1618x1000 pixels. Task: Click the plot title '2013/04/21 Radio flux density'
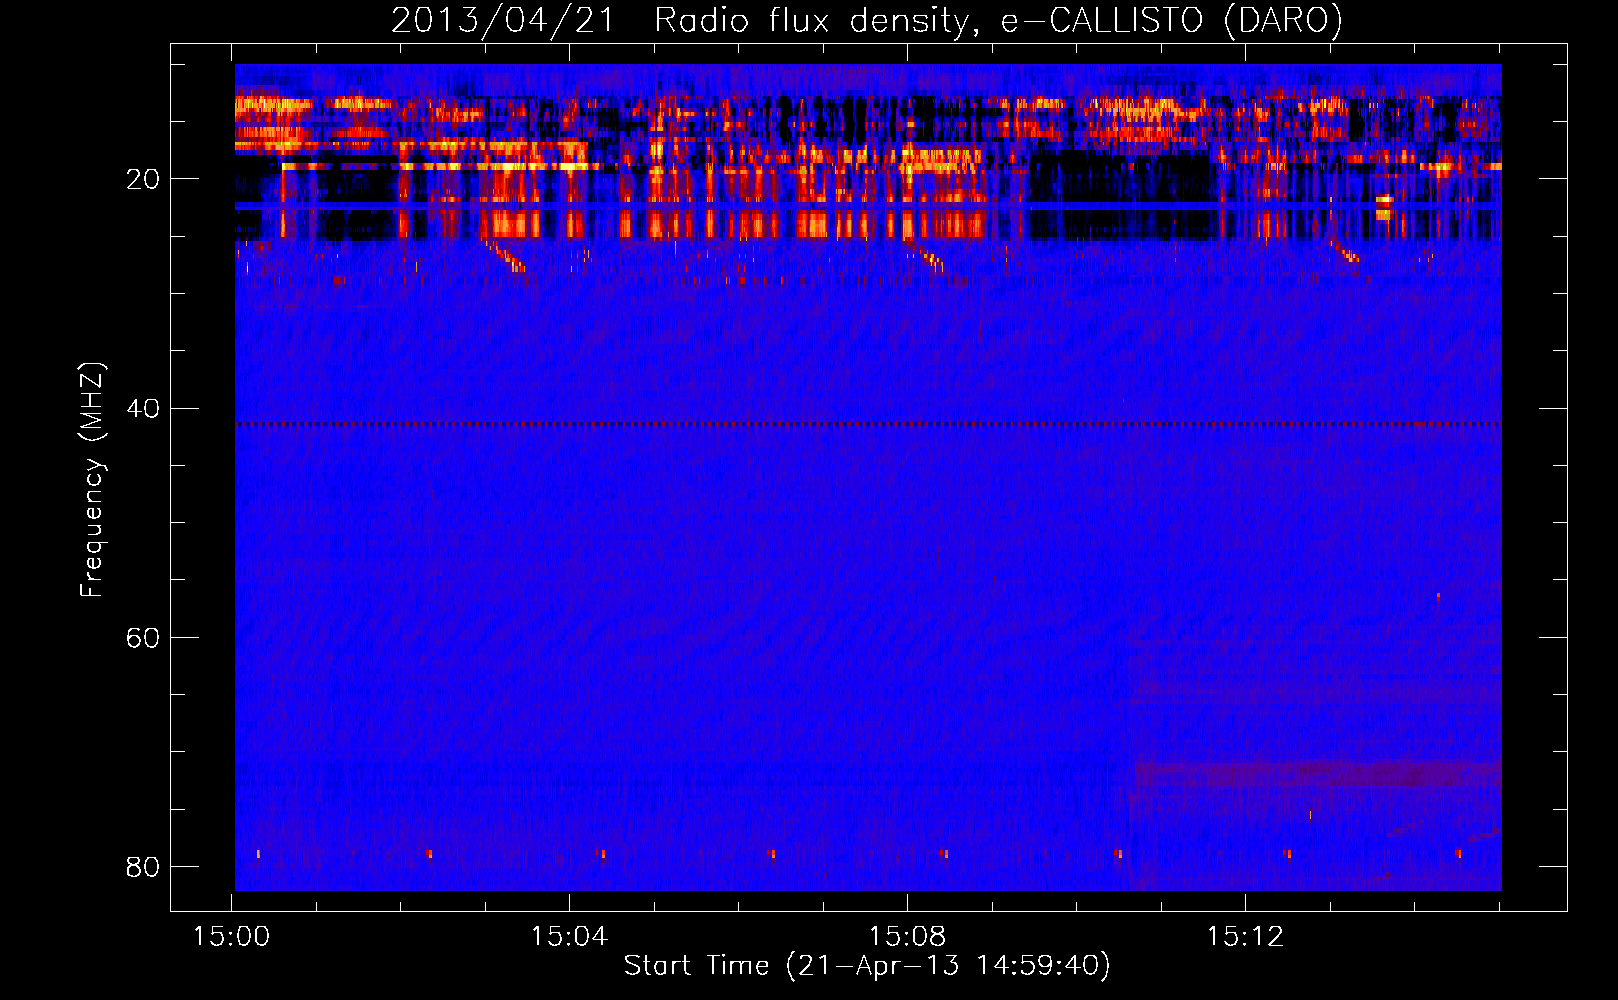[x=867, y=20]
